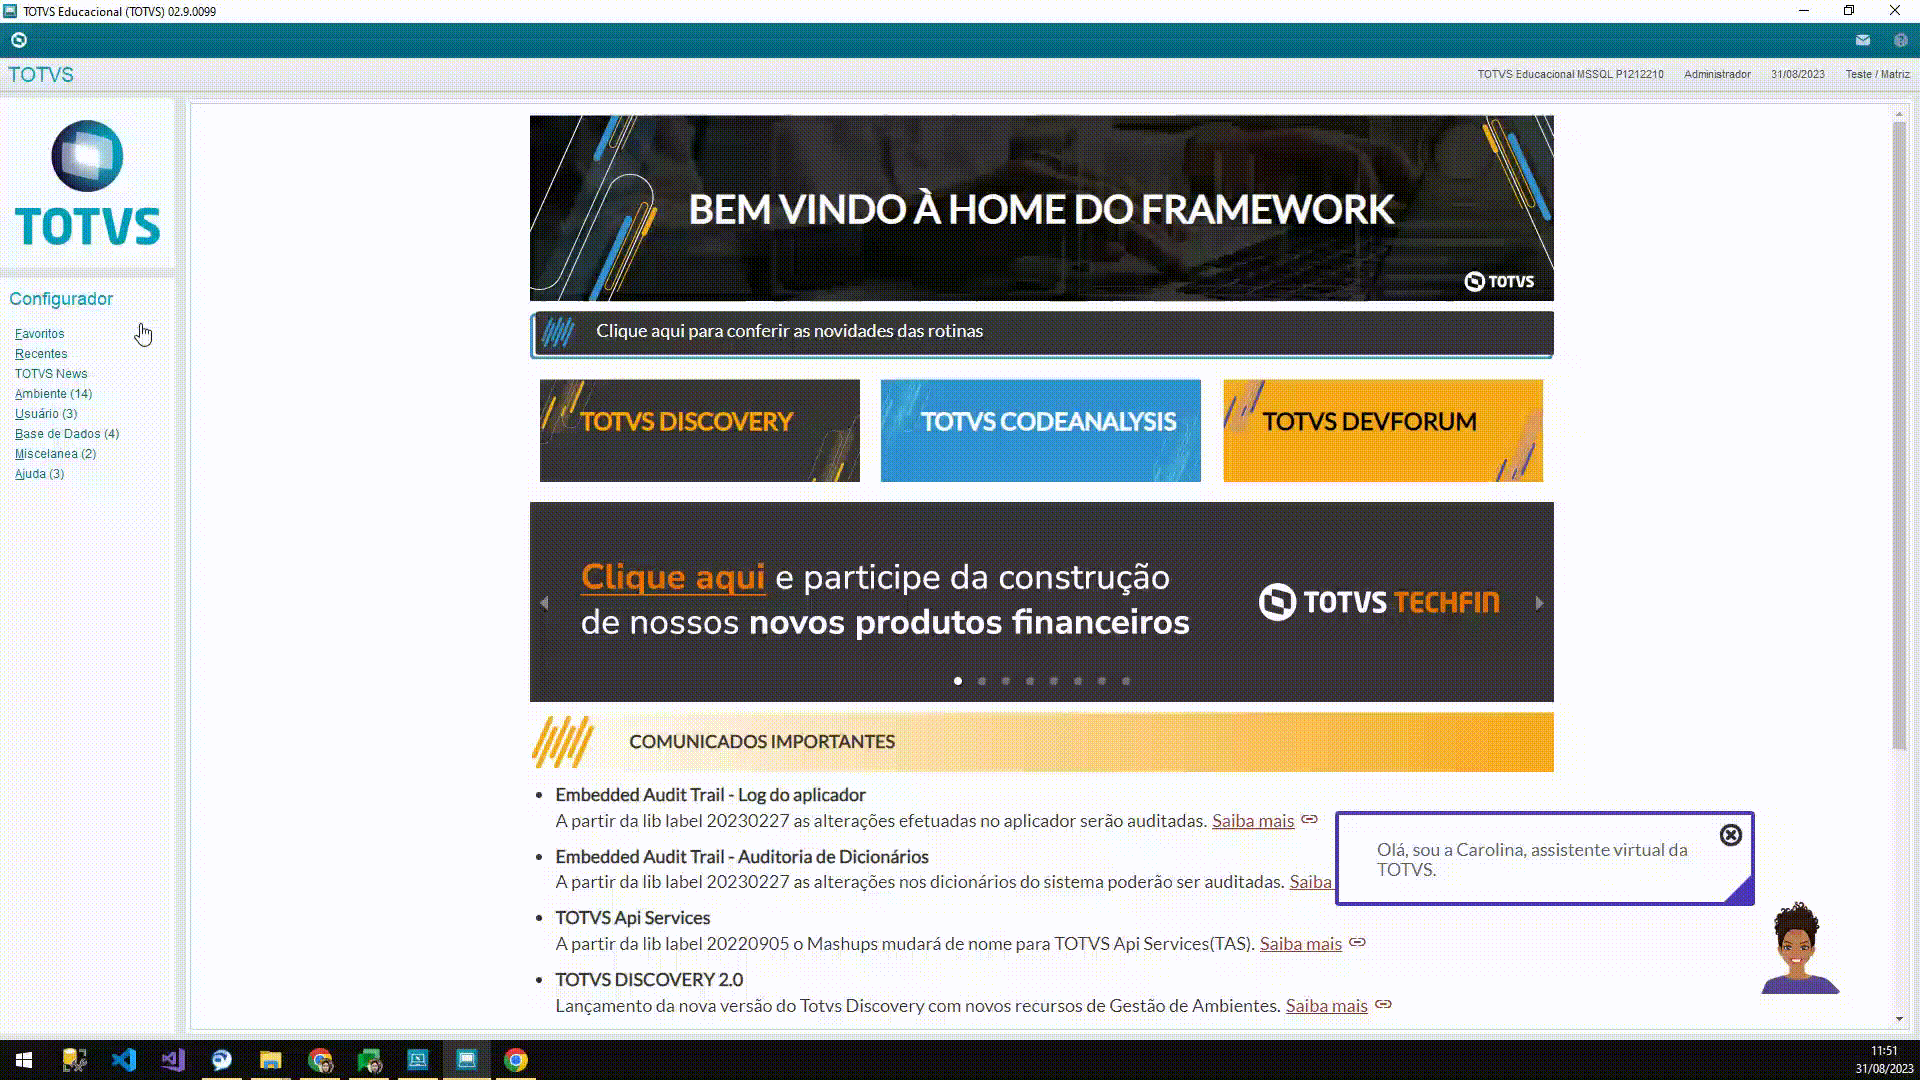Click the vertical scrollbar thumb of the home page

point(1899,435)
